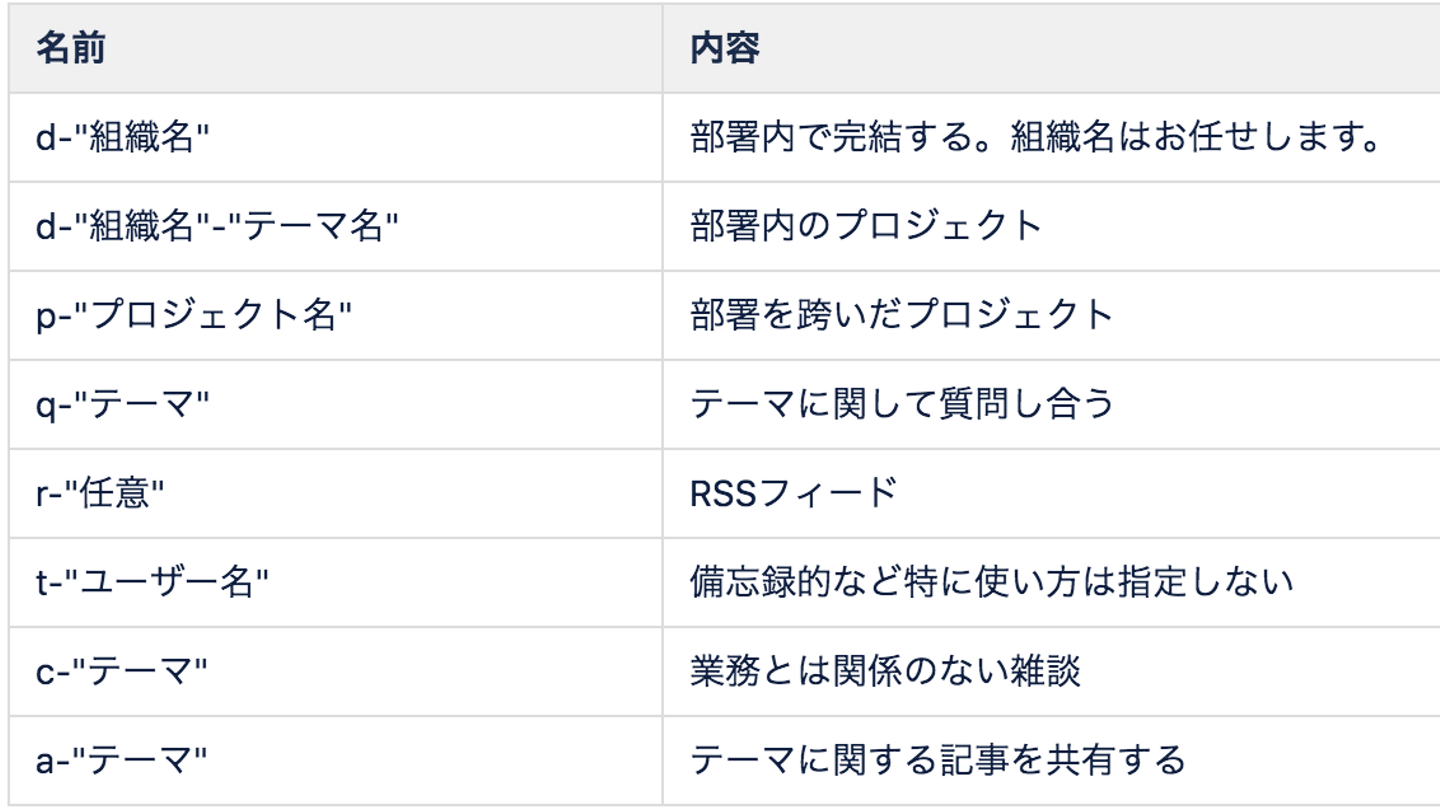The image size is (1440, 809).
Task: Select the d-"組織名" name cell
Action: (x=123, y=138)
